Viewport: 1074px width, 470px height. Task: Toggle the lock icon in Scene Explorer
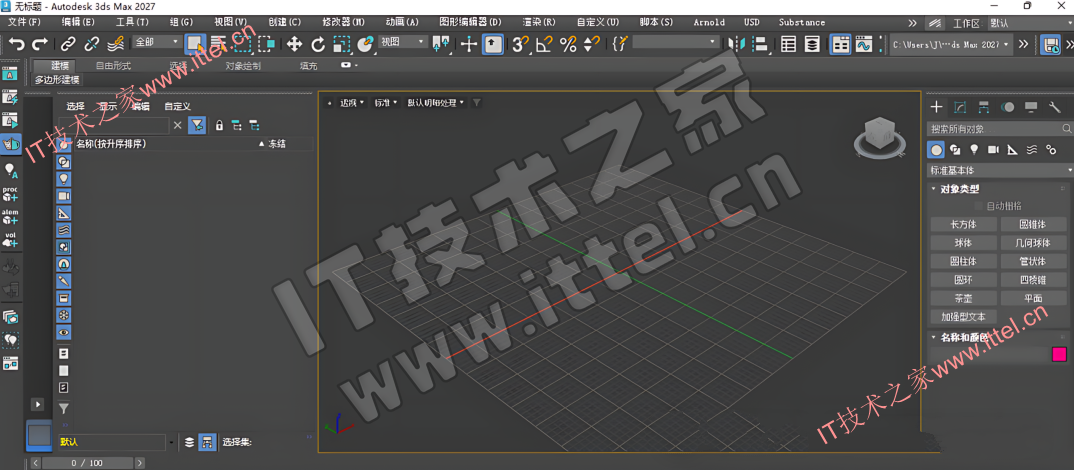pyautogui.click(x=219, y=125)
